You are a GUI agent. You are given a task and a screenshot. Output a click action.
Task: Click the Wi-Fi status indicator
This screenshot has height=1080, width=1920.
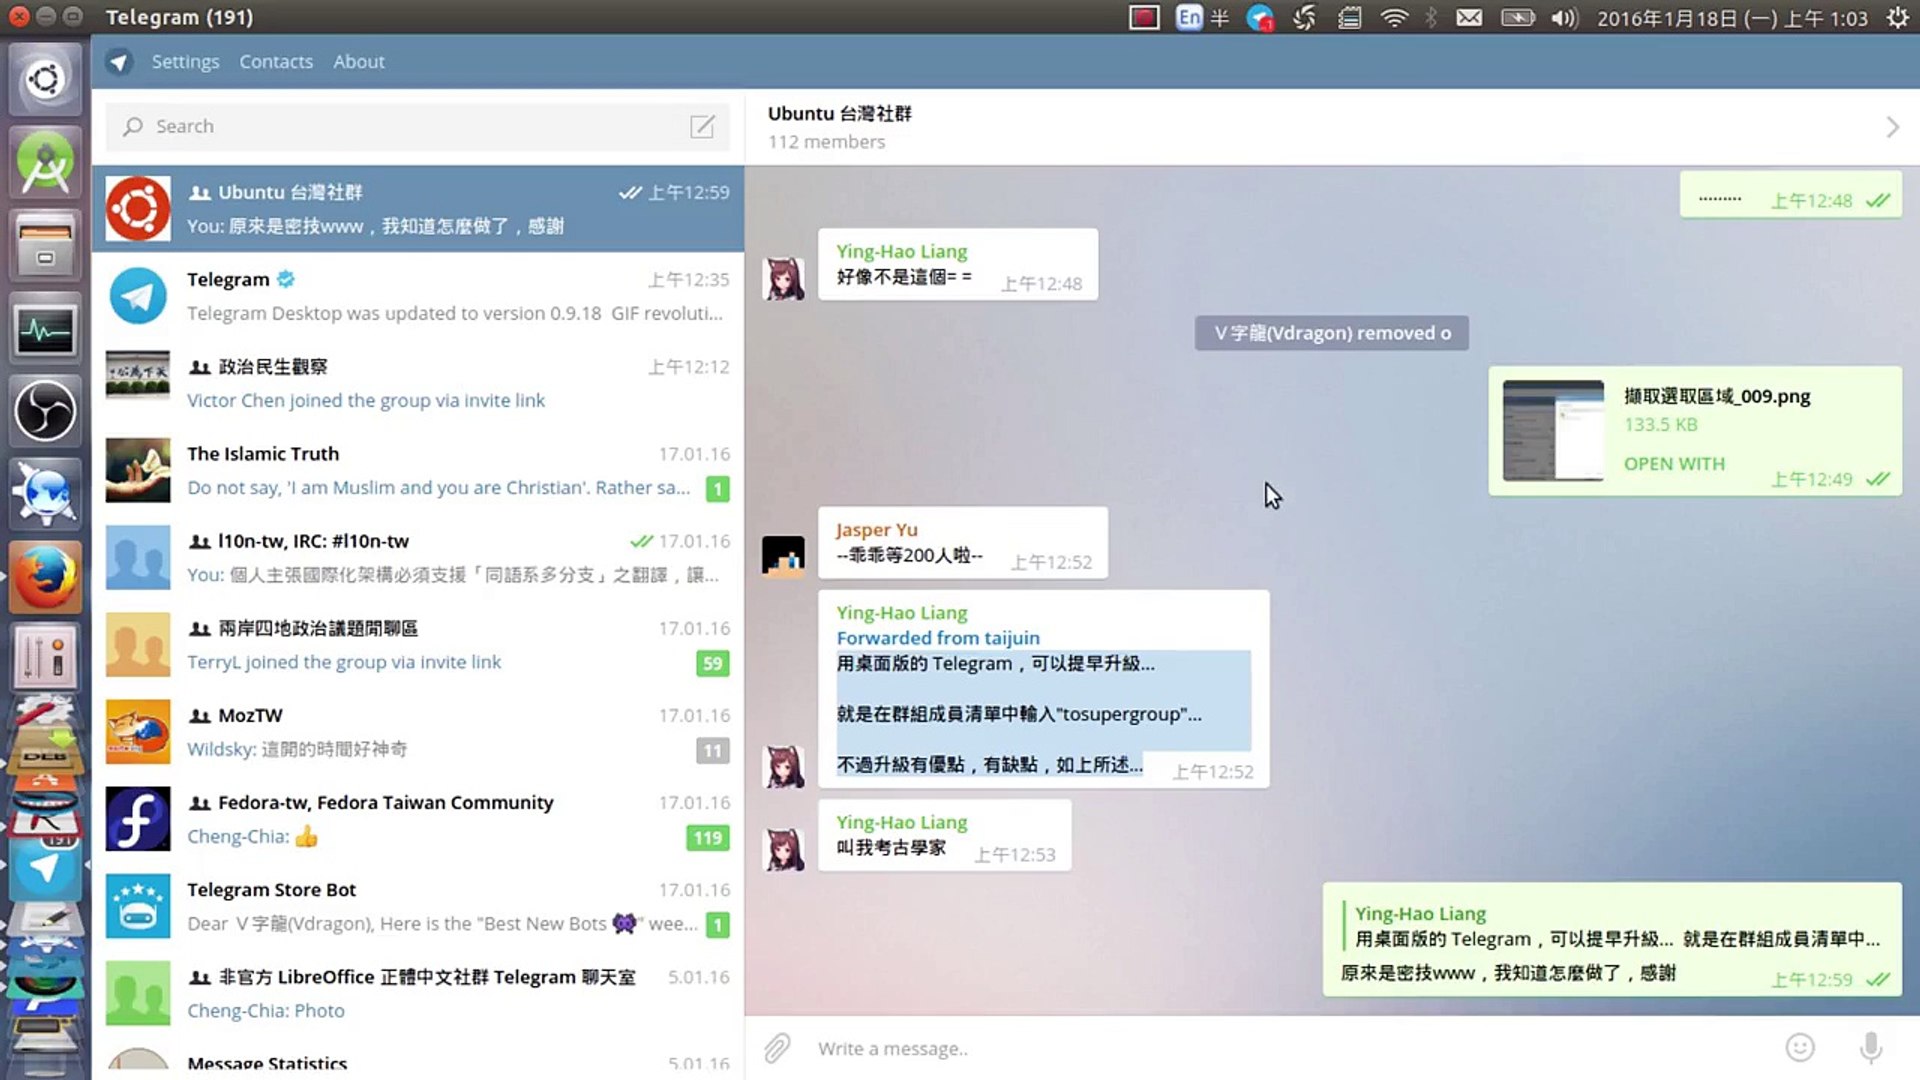[x=1394, y=17]
